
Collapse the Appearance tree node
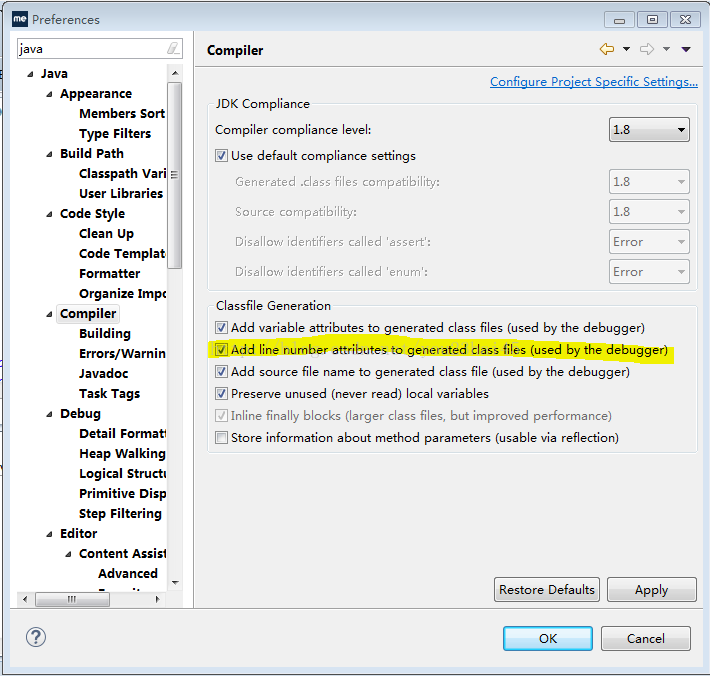pyautogui.click(x=49, y=95)
